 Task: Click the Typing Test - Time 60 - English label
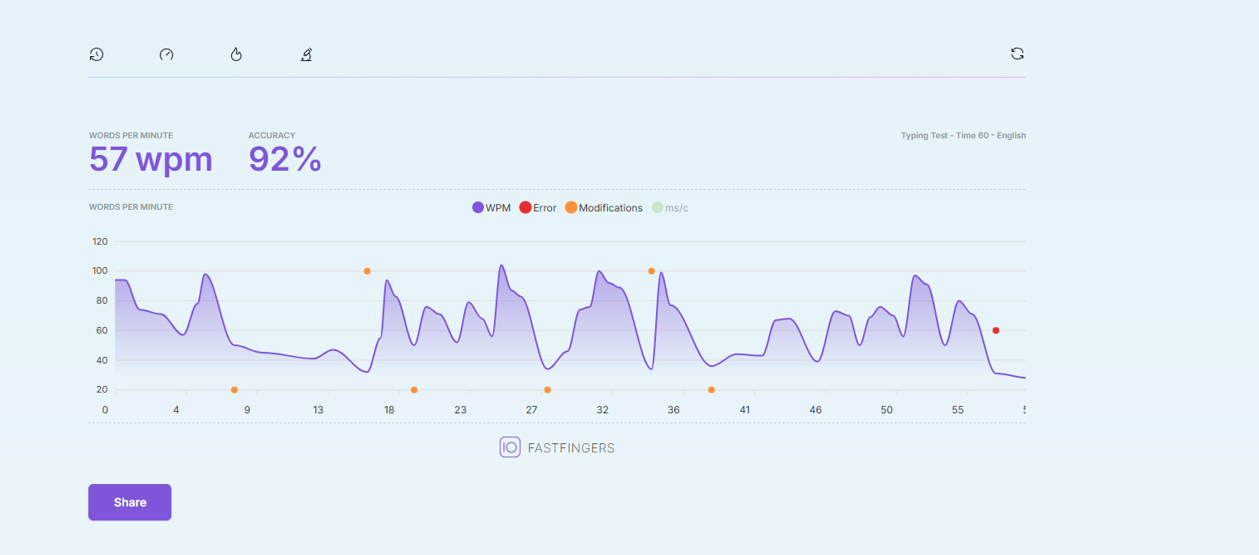(x=963, y=135)
